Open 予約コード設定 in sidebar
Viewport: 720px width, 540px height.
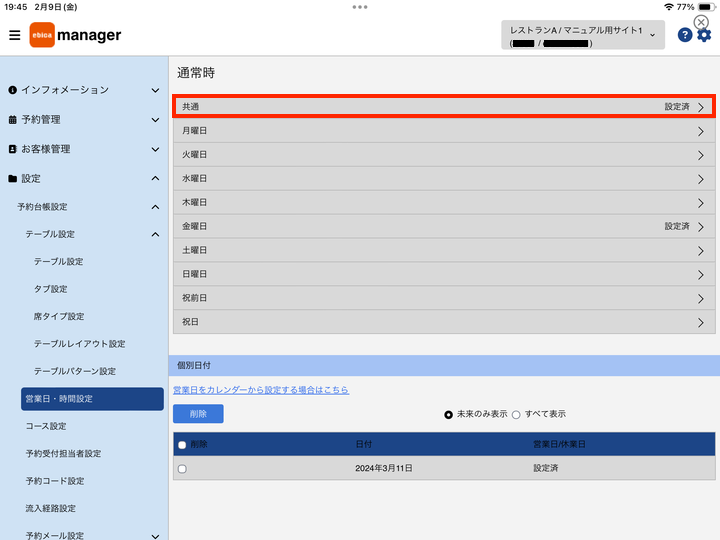click(x=55, y=481)
